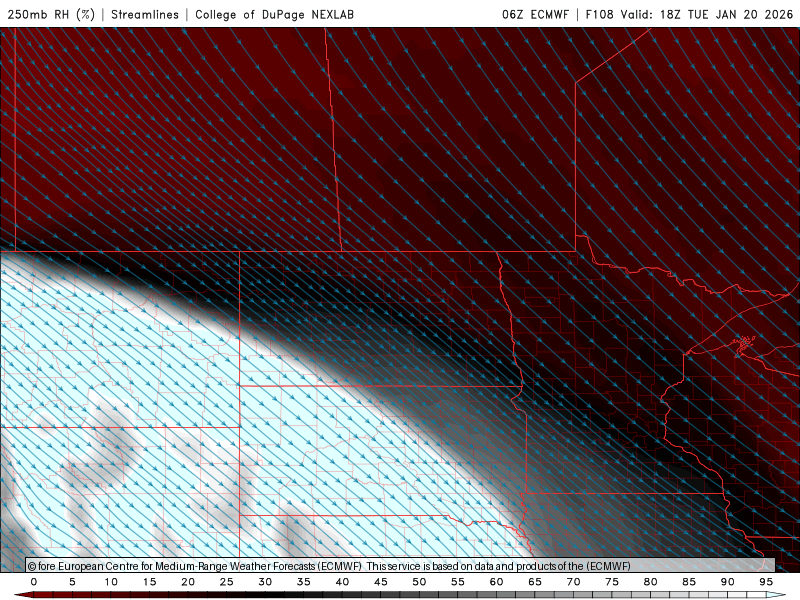Click the "Streamlines" label in header

click(x=145, y=14)
